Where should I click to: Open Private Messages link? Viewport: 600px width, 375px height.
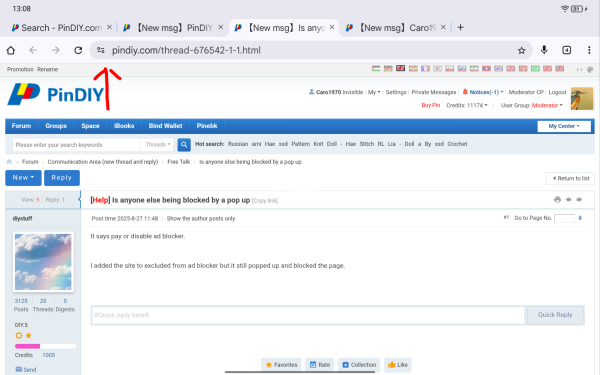434,92
